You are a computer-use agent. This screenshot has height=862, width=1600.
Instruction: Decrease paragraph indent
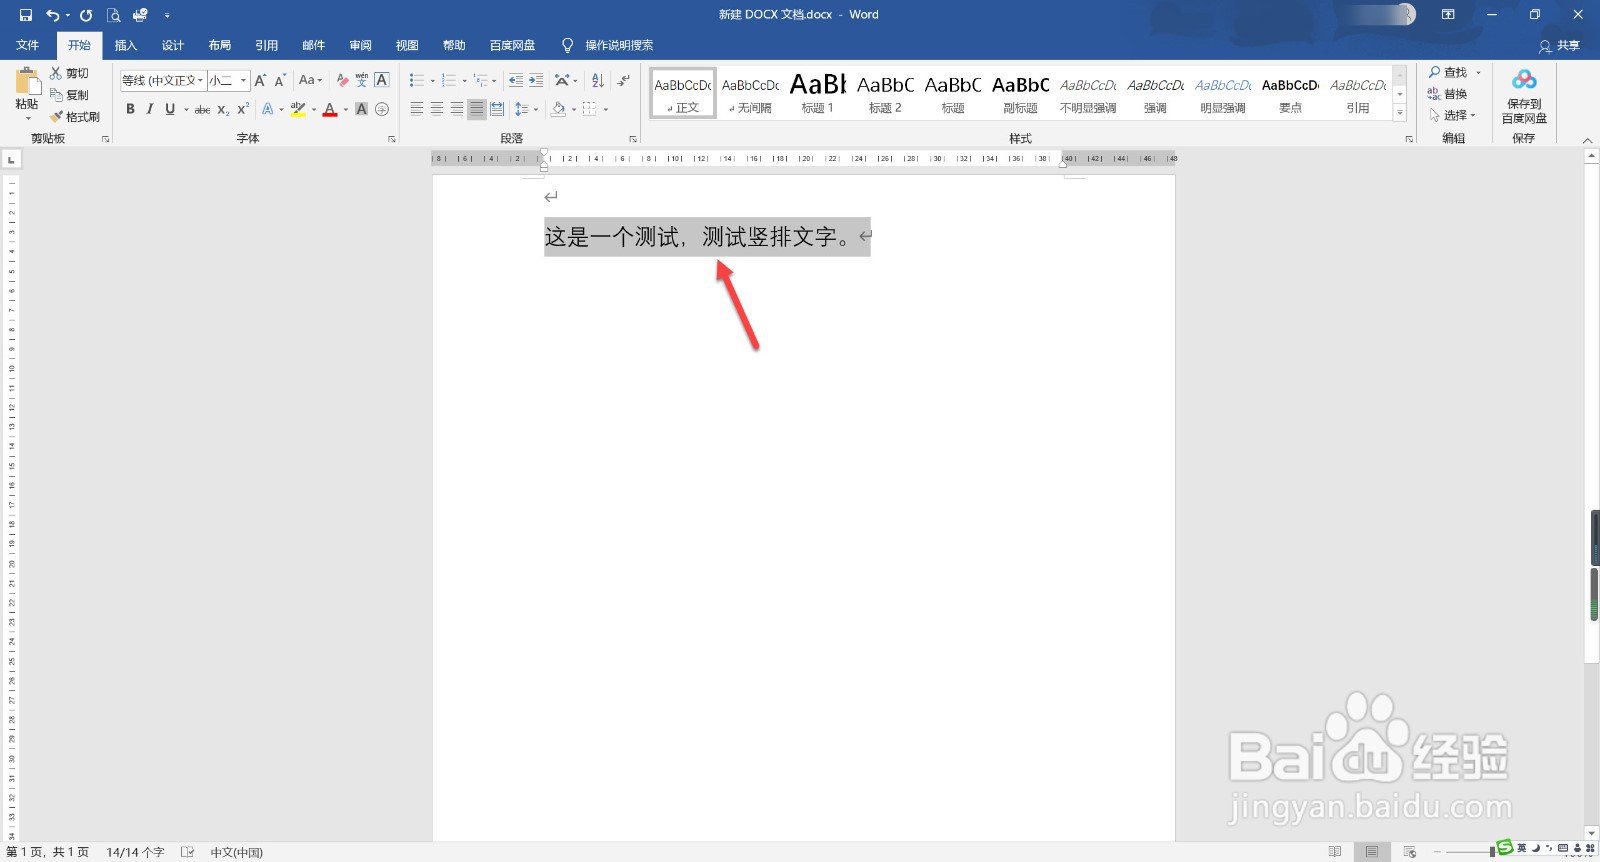pyautogui.click(x=516, y=80)
